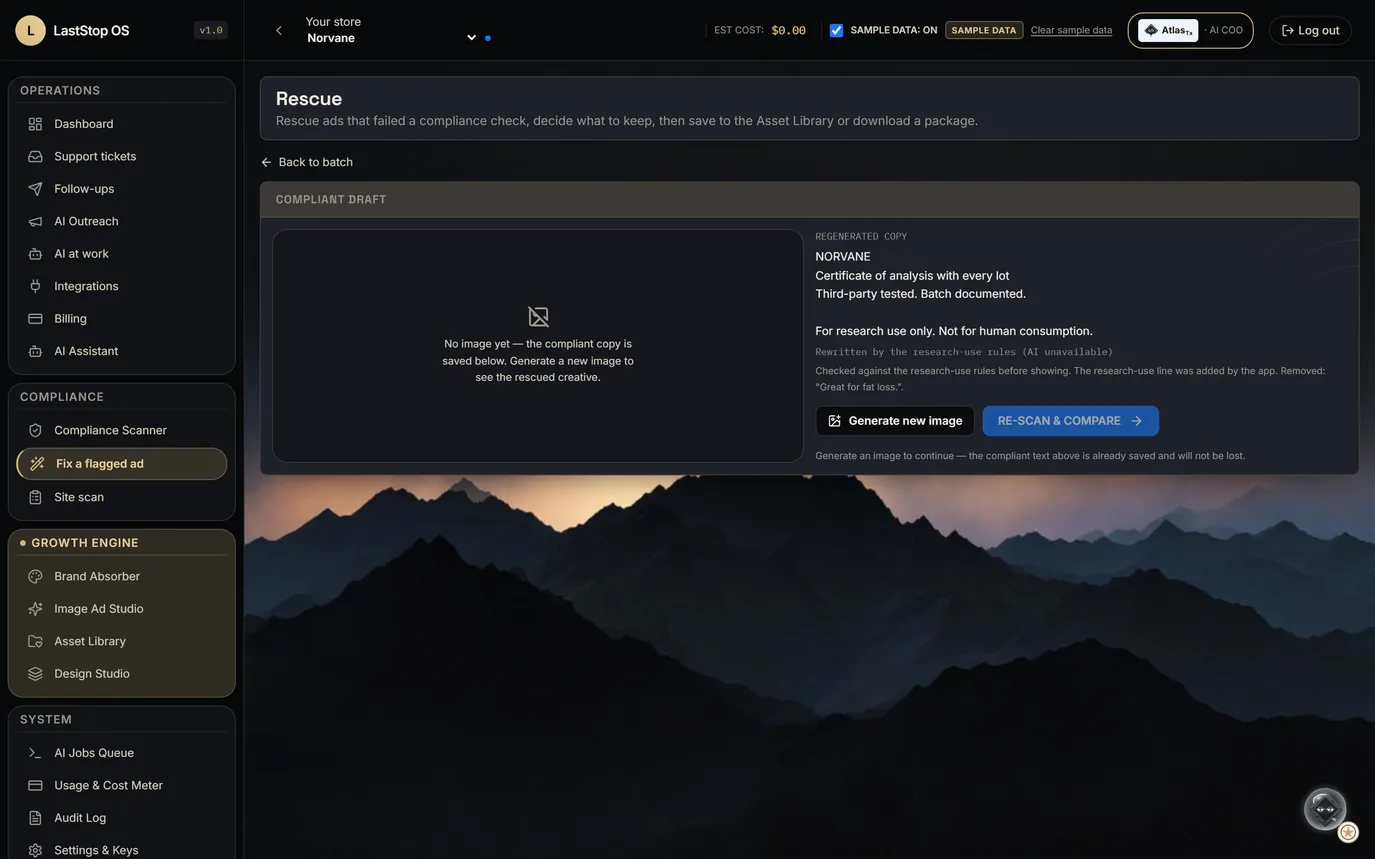Click the Support tickets inbox icon
The image size is (1375, 859).
point(35,156)
